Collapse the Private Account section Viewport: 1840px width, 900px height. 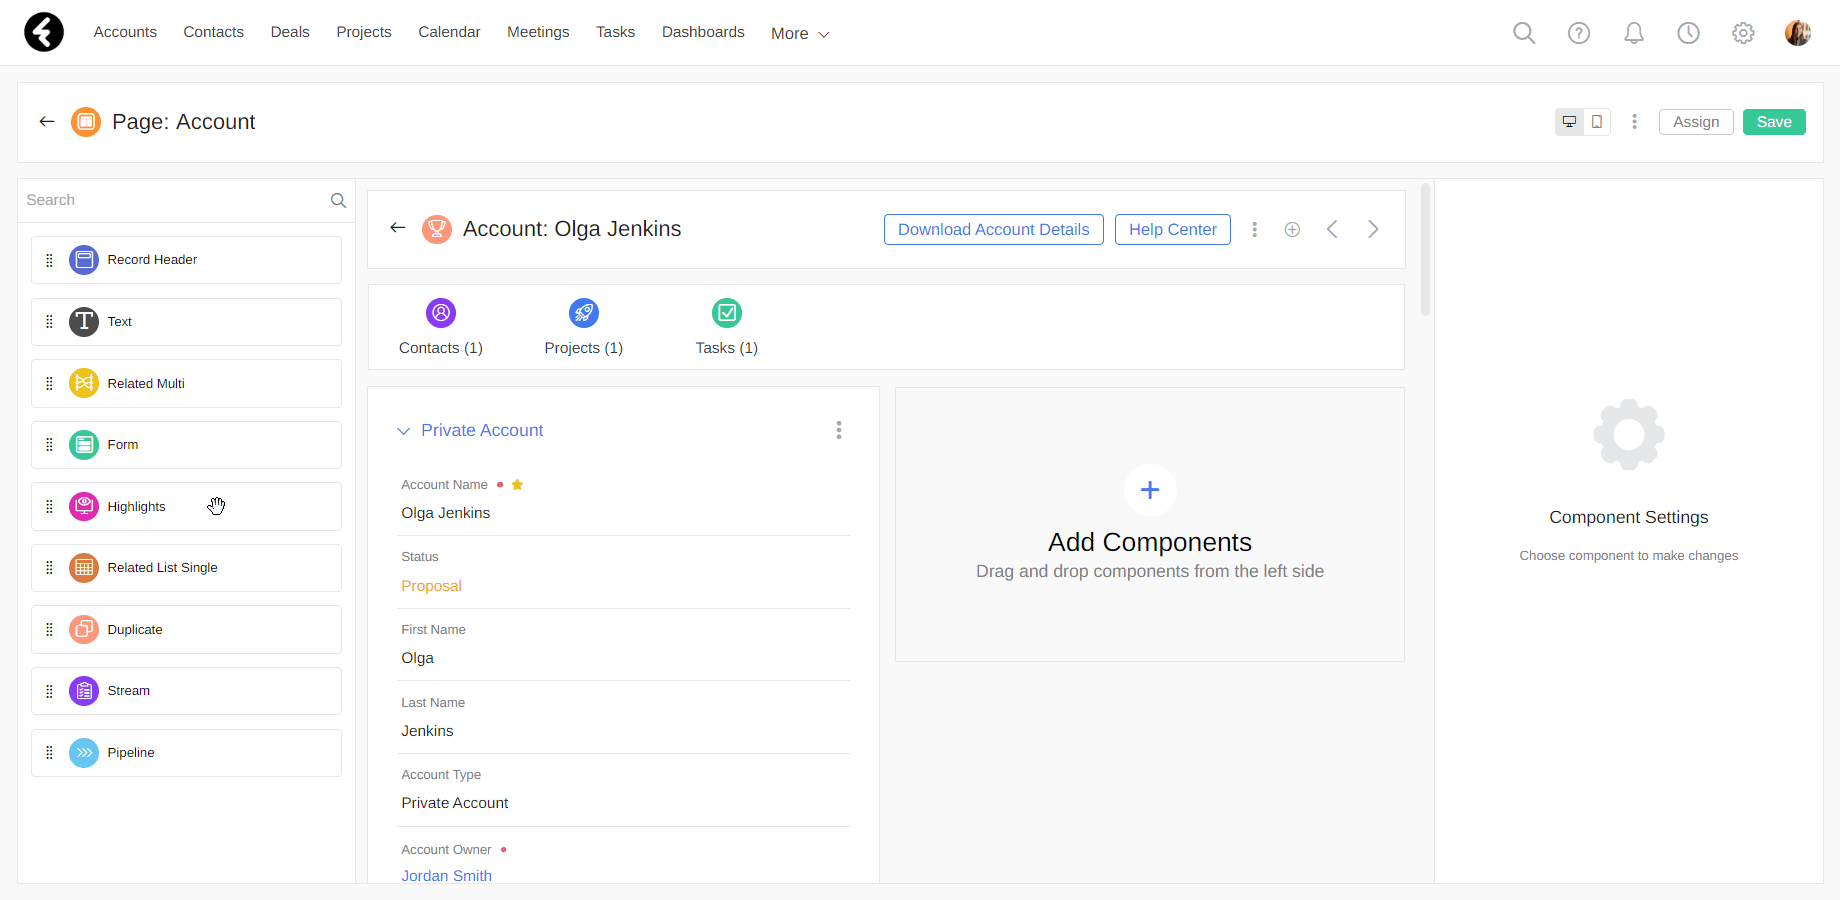404,431
